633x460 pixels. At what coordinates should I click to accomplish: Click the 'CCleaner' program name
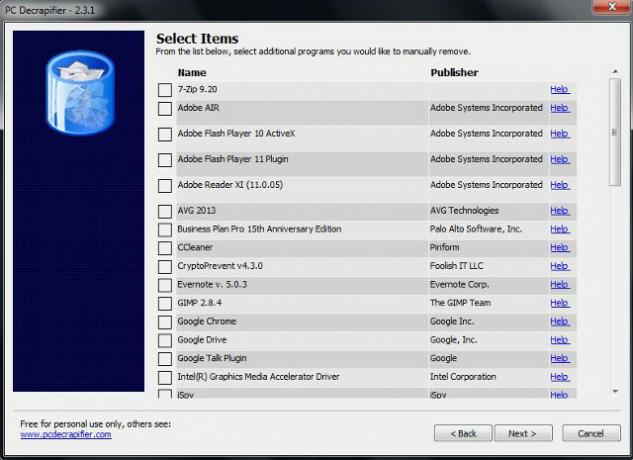coord(195,247)
